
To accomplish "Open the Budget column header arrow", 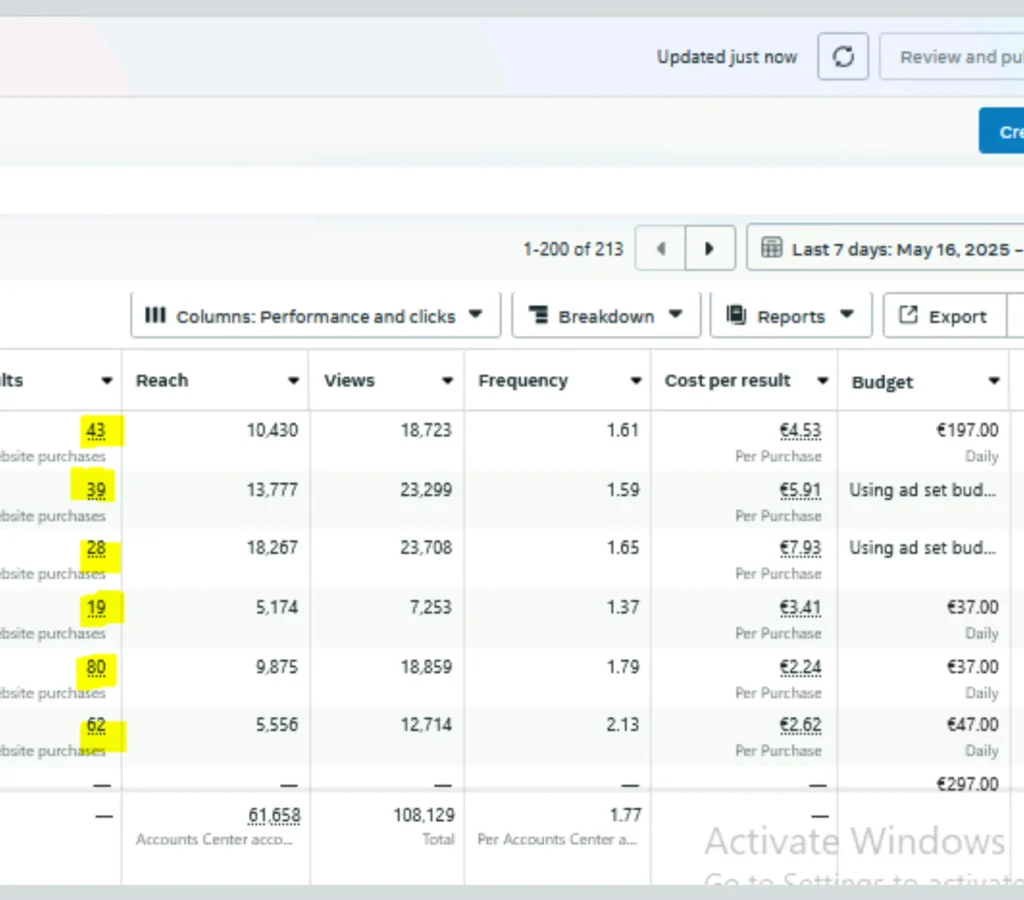I will pos(993,381).
